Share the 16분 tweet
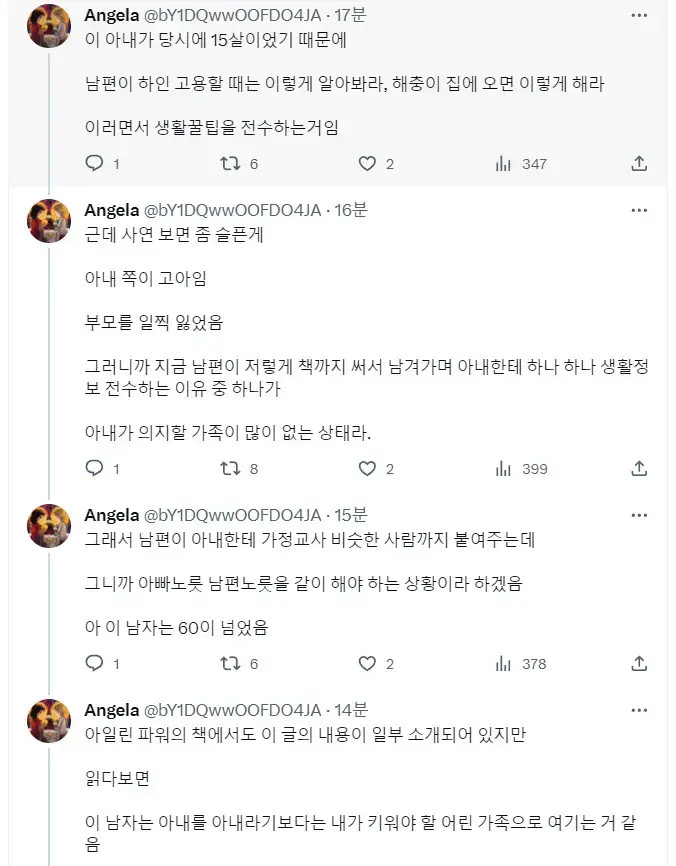 coord(640,468)
